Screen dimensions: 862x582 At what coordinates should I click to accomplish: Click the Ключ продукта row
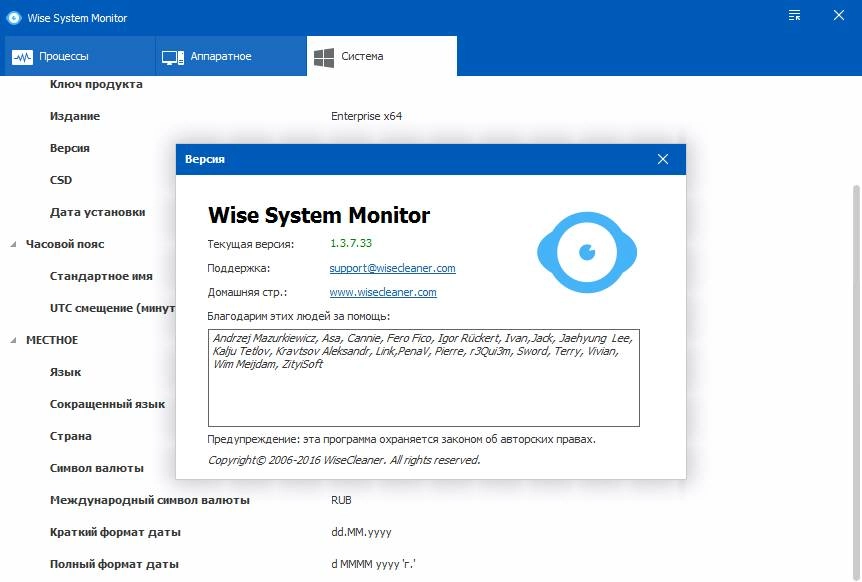click(x=96, y=84)
